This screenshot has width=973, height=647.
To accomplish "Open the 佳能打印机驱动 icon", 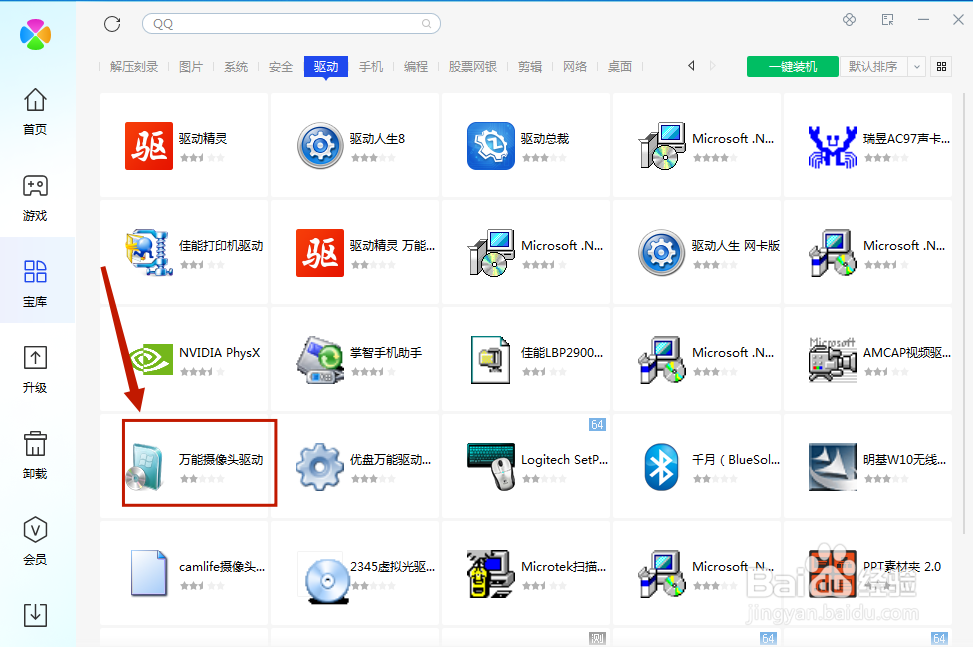I will click(x=149, y=252).
